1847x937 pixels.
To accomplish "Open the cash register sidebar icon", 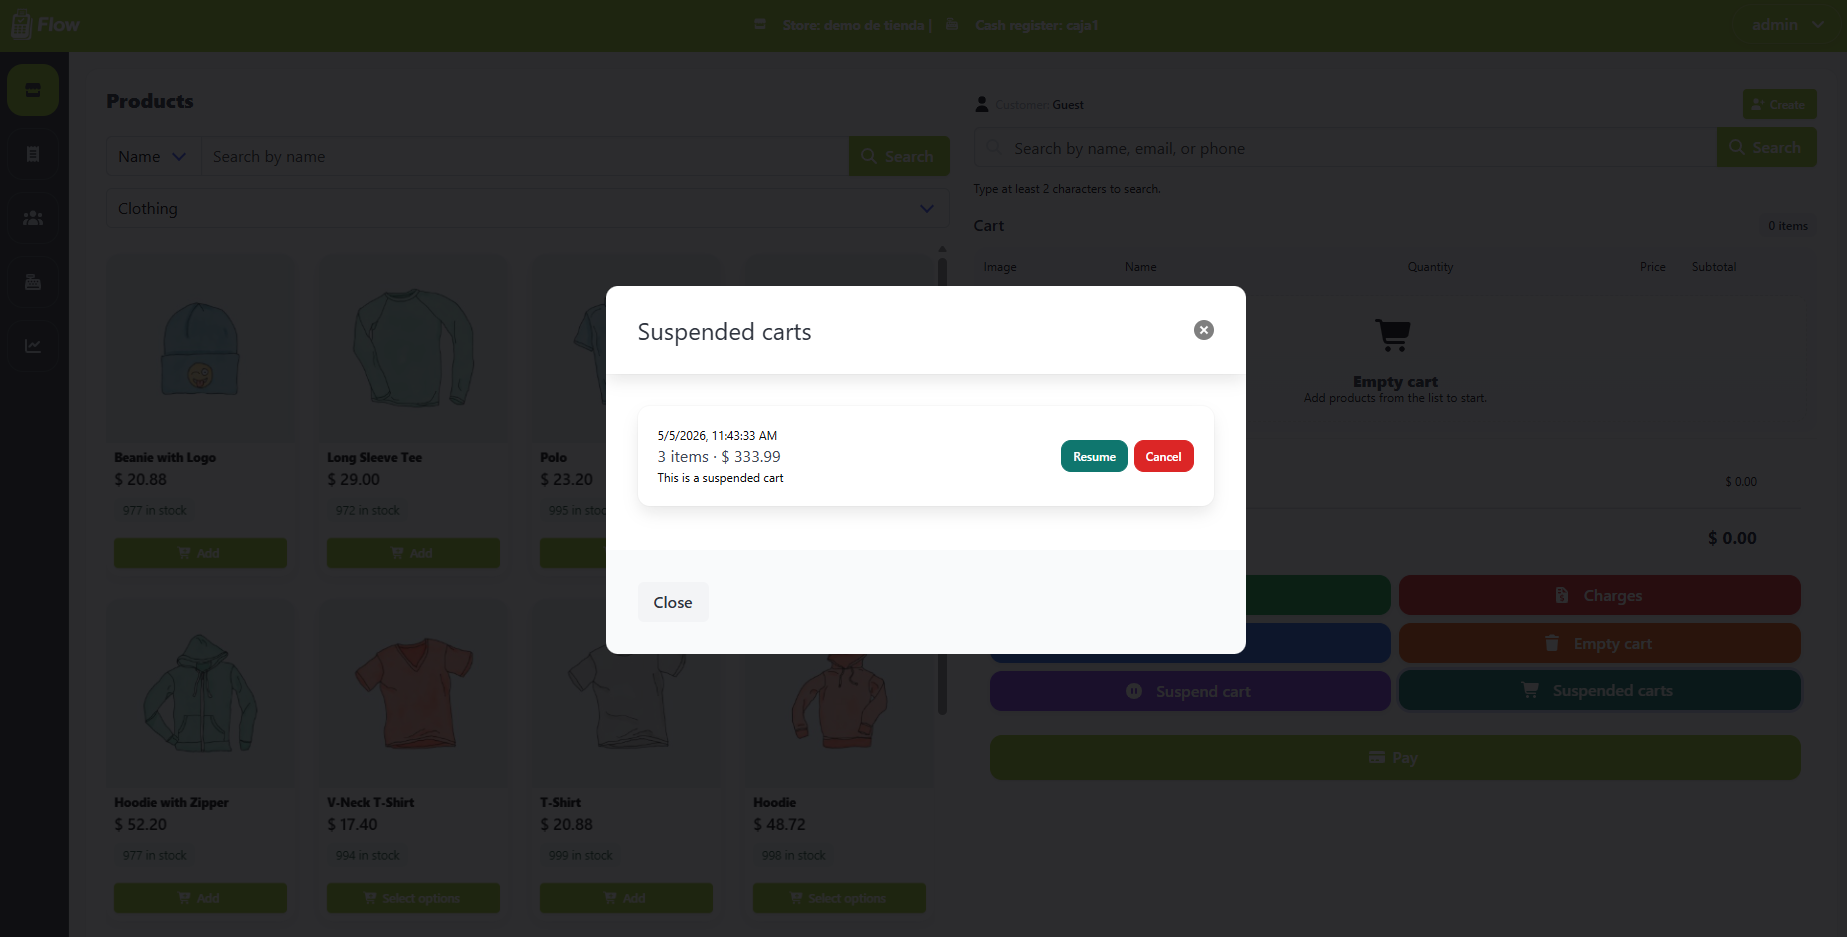I will click(x=33, y=282).
